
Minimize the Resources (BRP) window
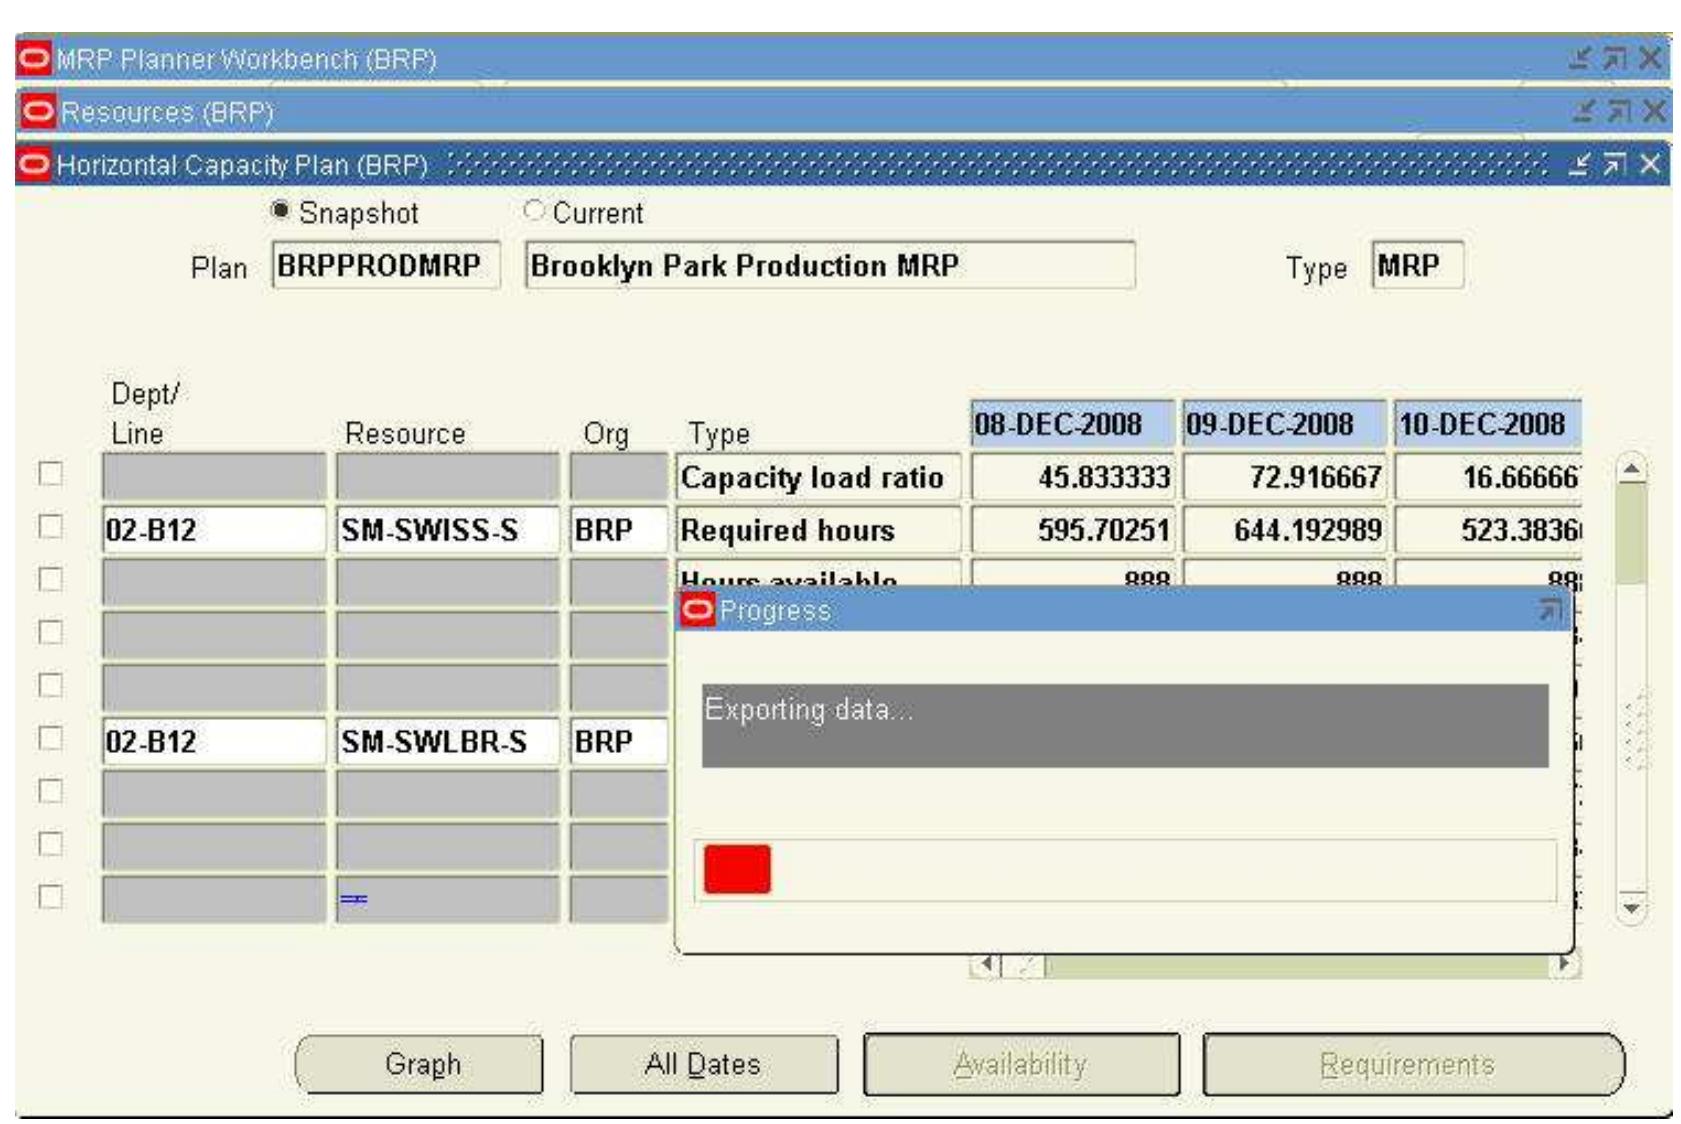(1583, 111)
